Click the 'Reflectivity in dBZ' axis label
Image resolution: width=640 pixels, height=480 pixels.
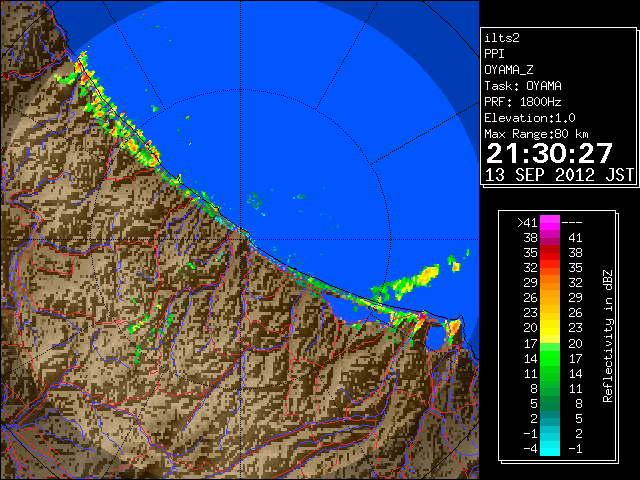[x=608, y=336]
